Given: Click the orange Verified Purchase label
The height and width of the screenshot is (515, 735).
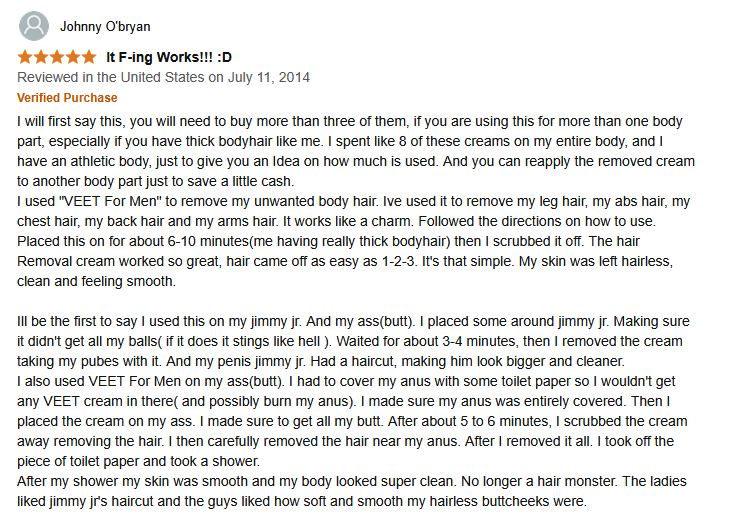Looking at the screenshot, I should point(67,97).
